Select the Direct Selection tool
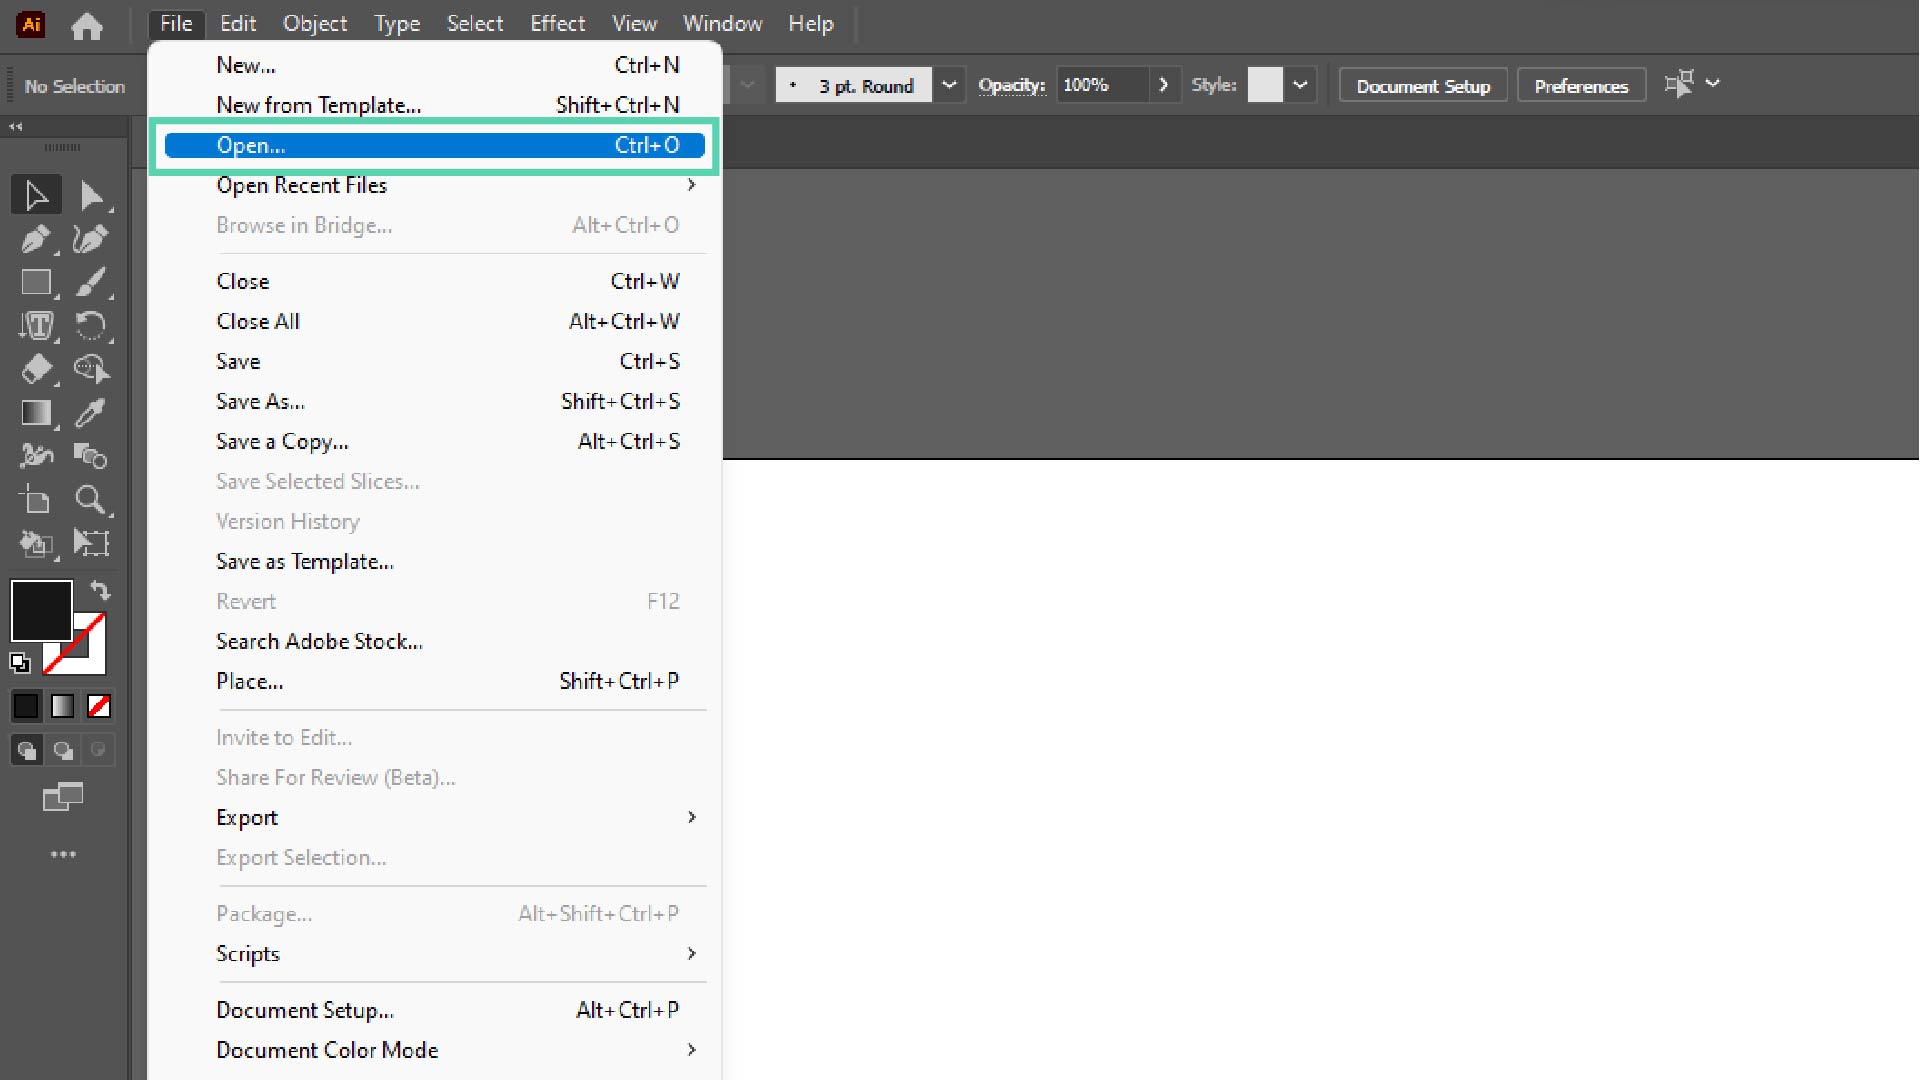This screenshot has height=1080, width=1920. tap(90, 195)
